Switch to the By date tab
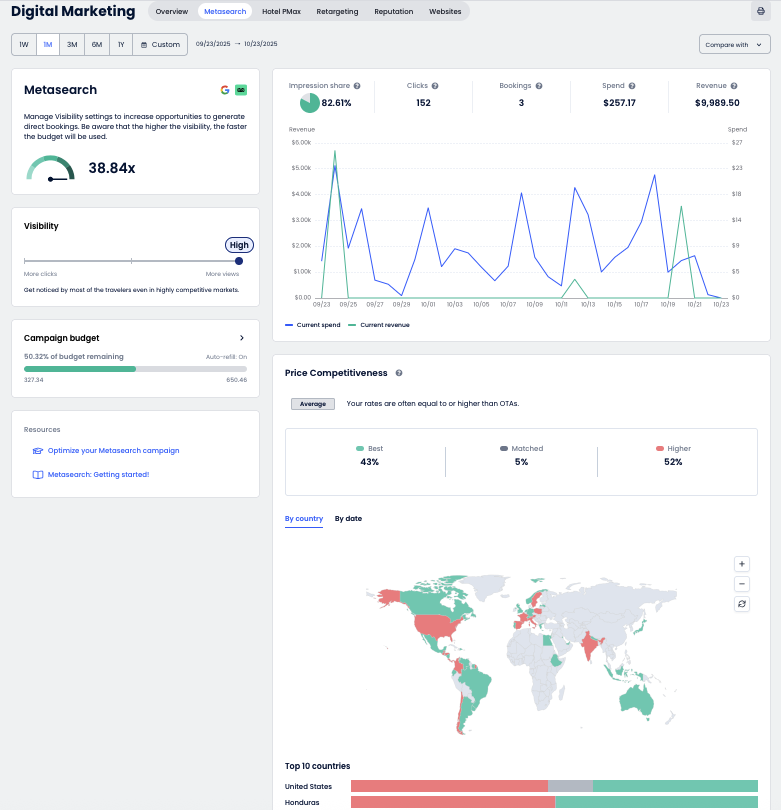This screenshot has height=810, width=781. pos(348,519)
